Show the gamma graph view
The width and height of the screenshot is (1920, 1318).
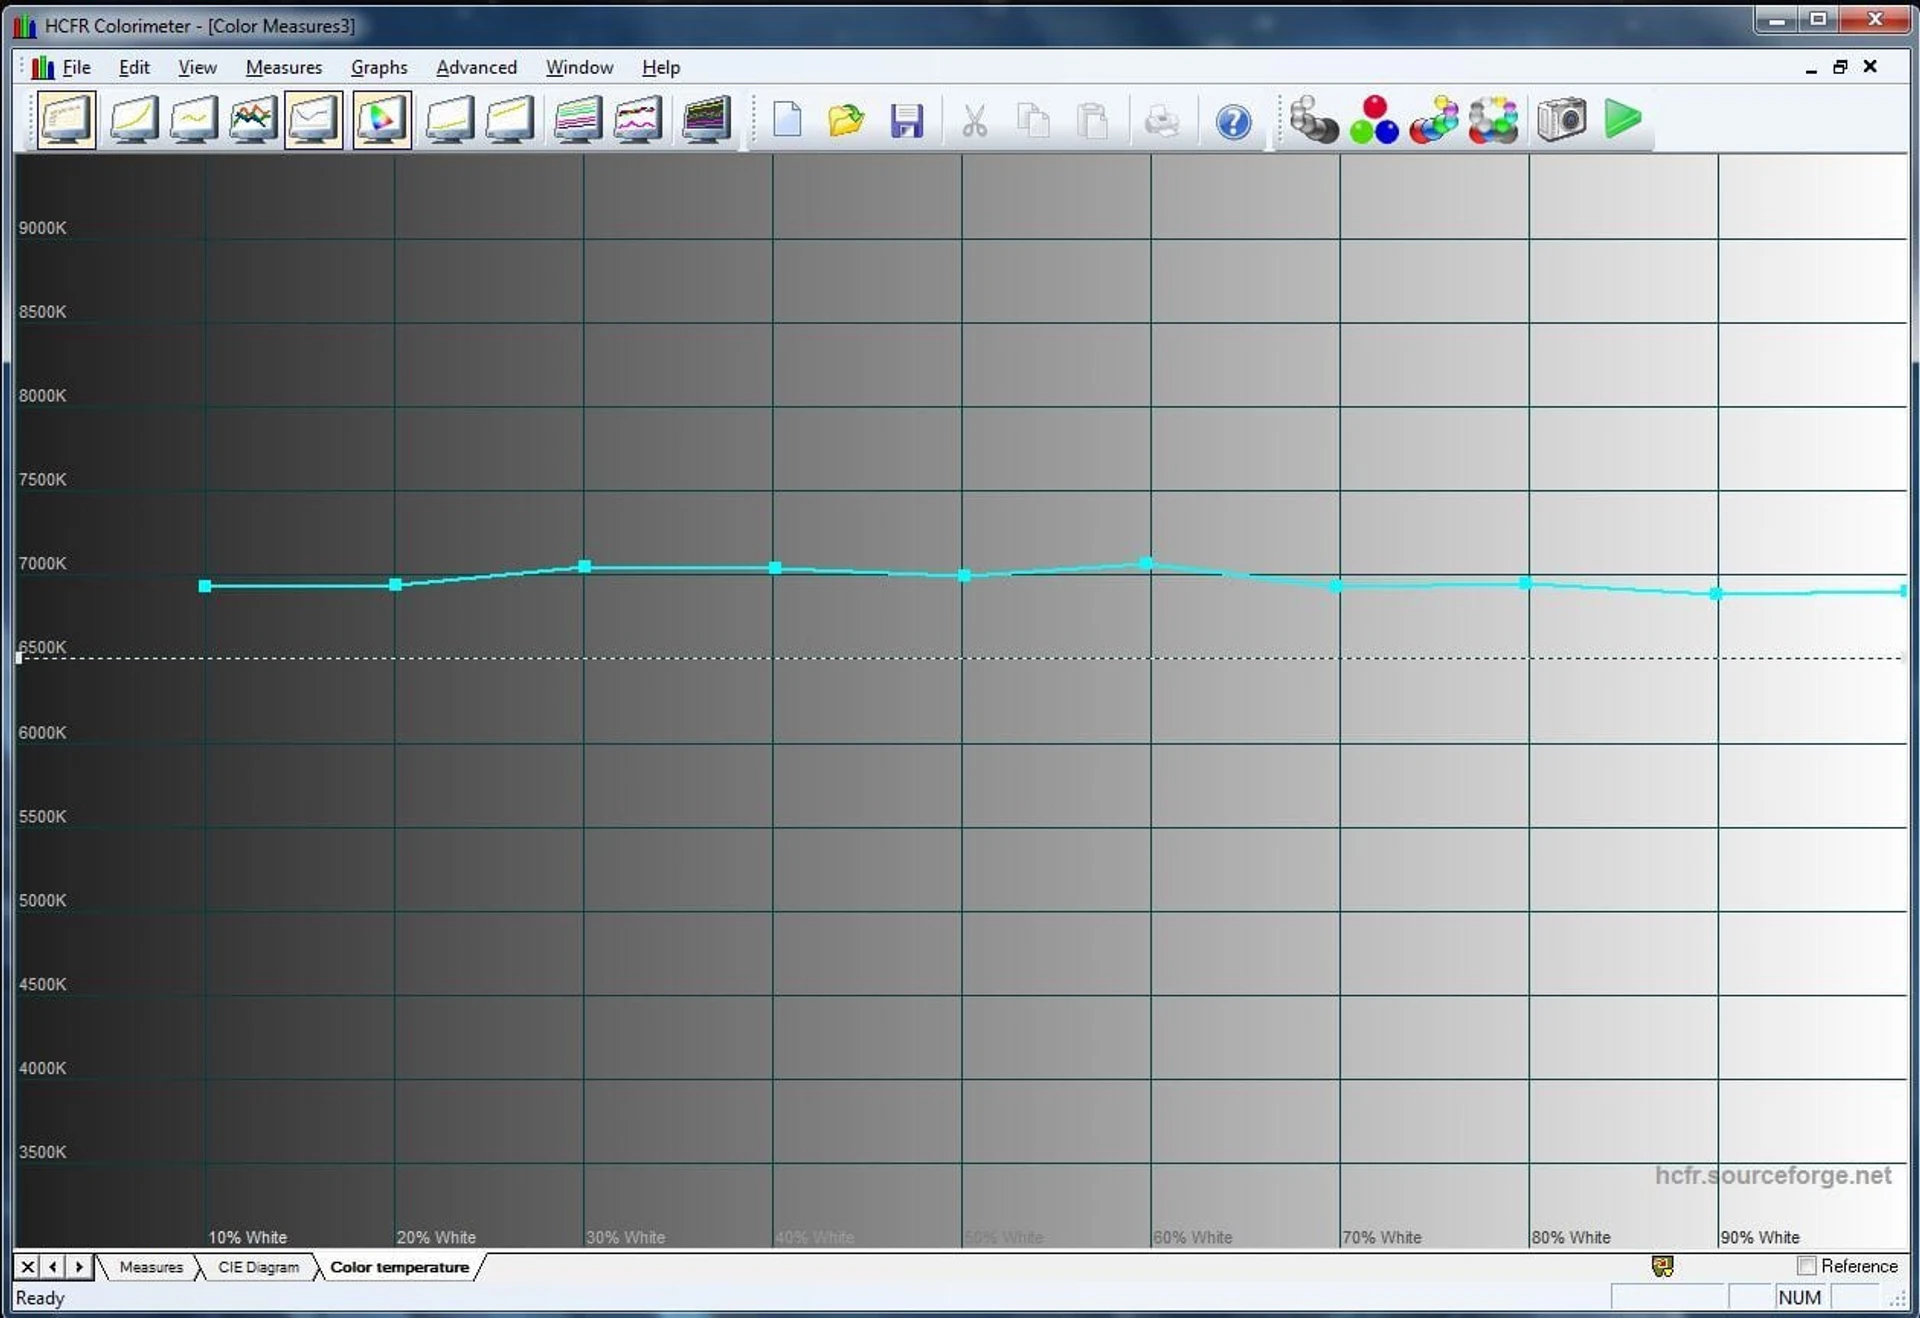coord(193,120)
